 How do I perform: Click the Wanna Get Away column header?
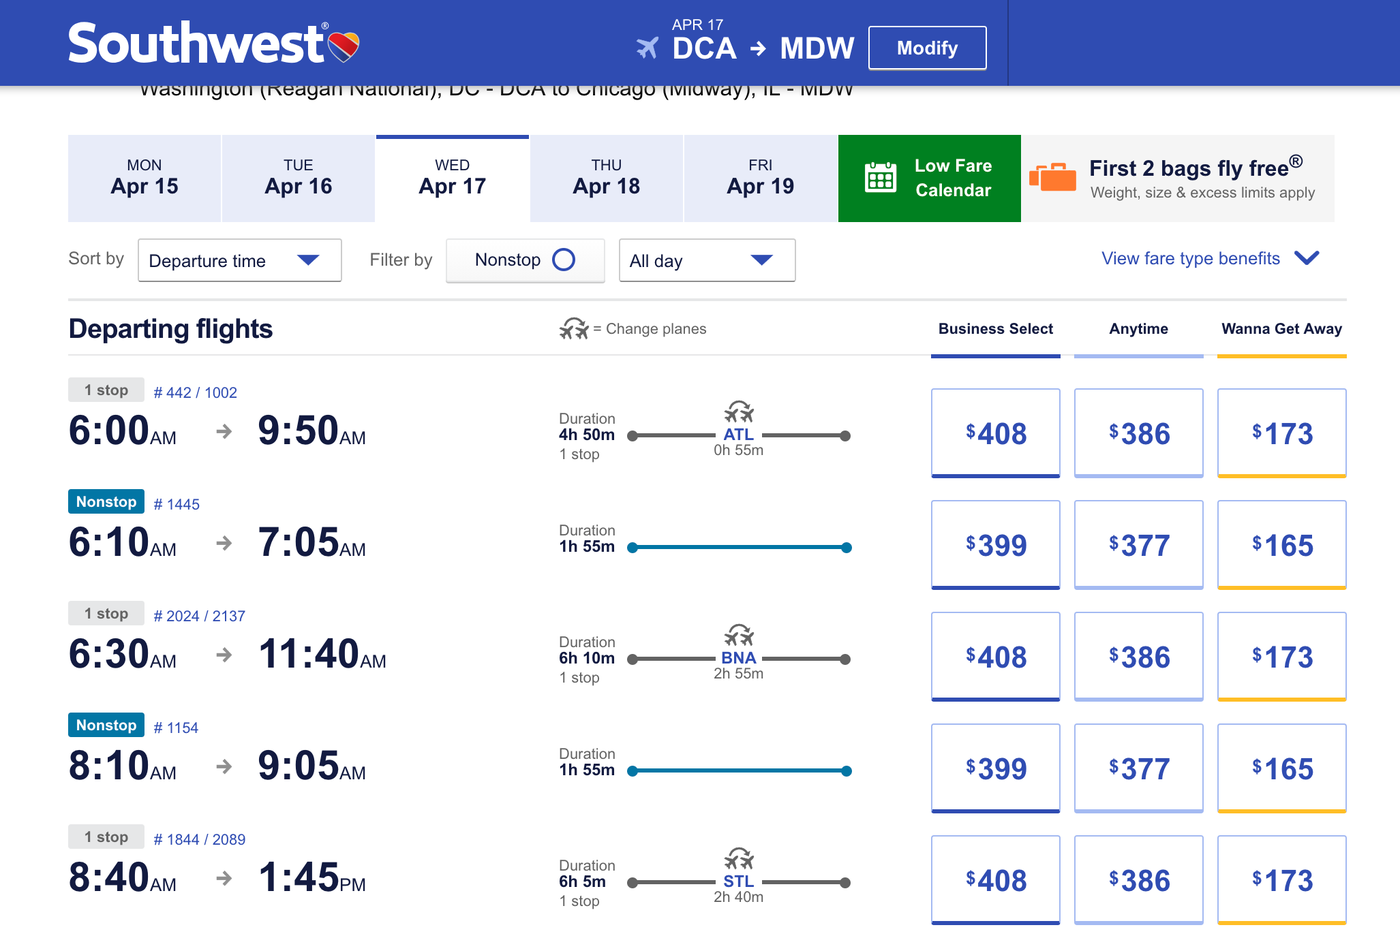(x=1281, y=329)
